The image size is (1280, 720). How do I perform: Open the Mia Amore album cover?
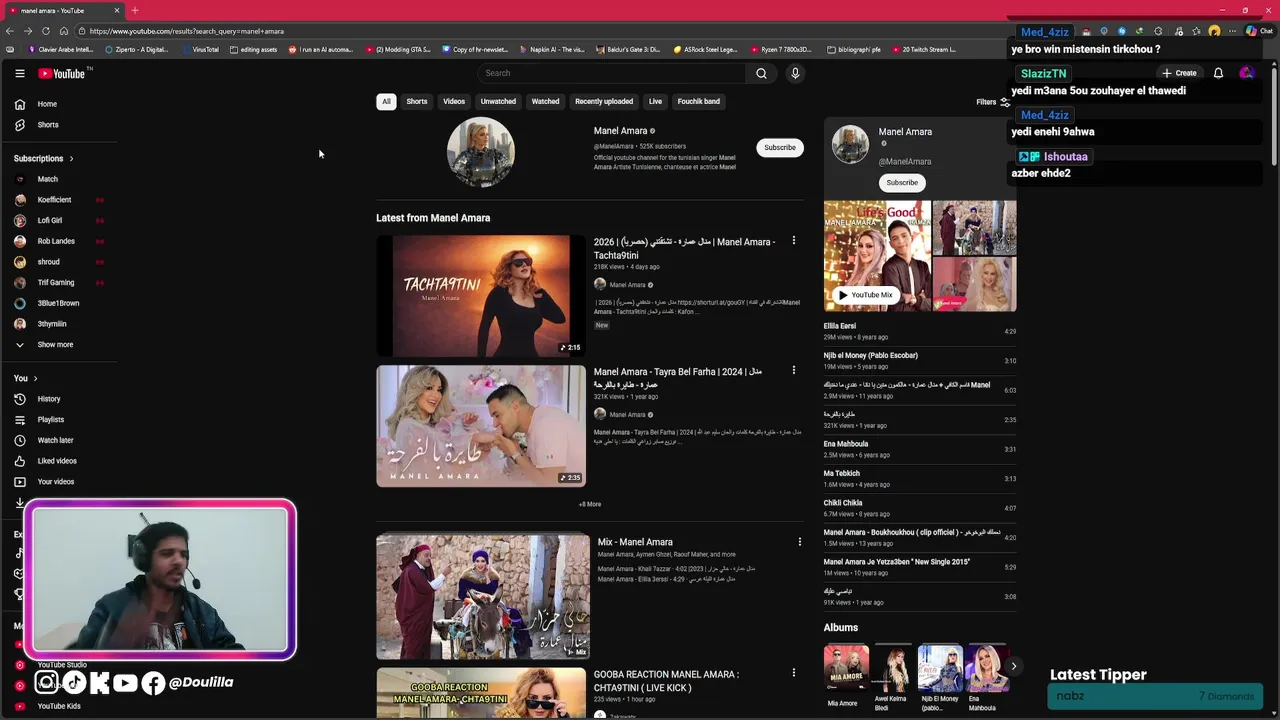(846, 668)
